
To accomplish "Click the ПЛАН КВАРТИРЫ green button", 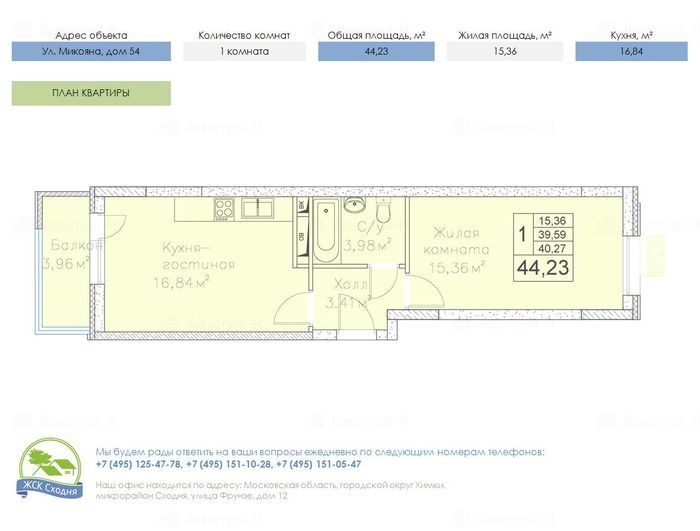I will pos(91,93).
